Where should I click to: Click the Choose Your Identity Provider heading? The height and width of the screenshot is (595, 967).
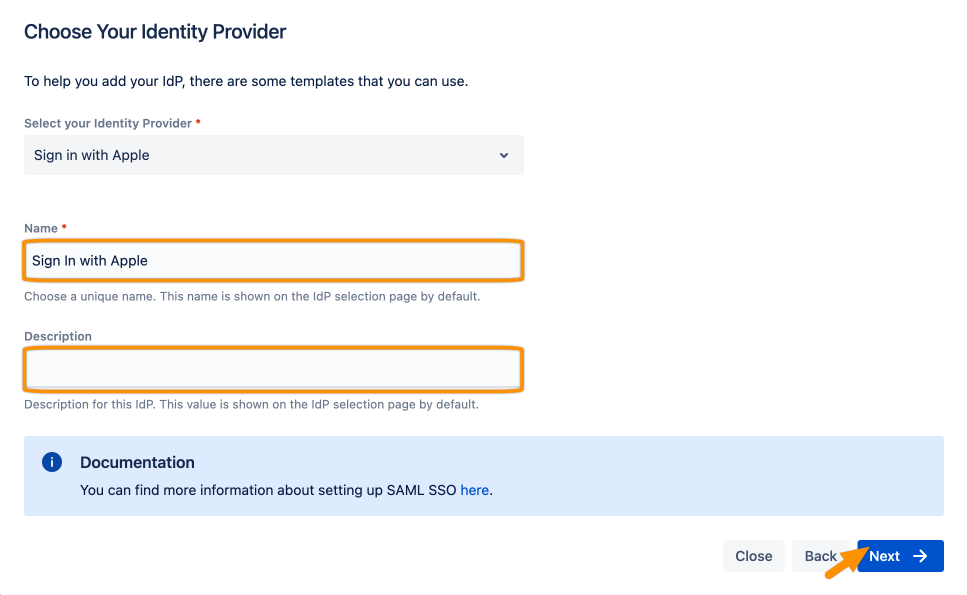(x=155, y=32)
